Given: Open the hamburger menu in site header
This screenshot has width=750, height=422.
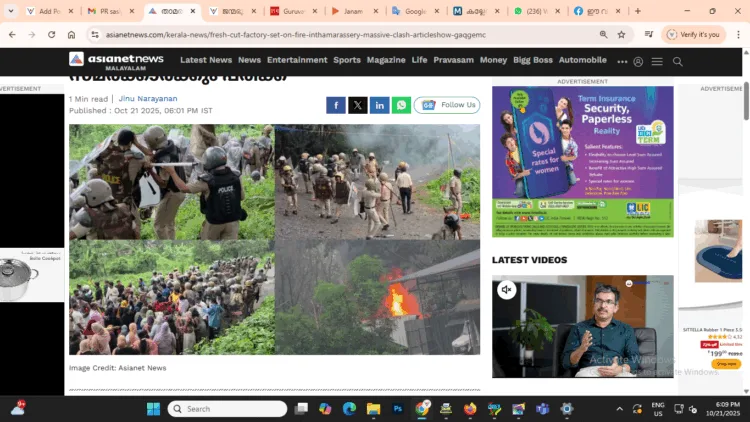Looking at the screenshot, I should 657,61.
